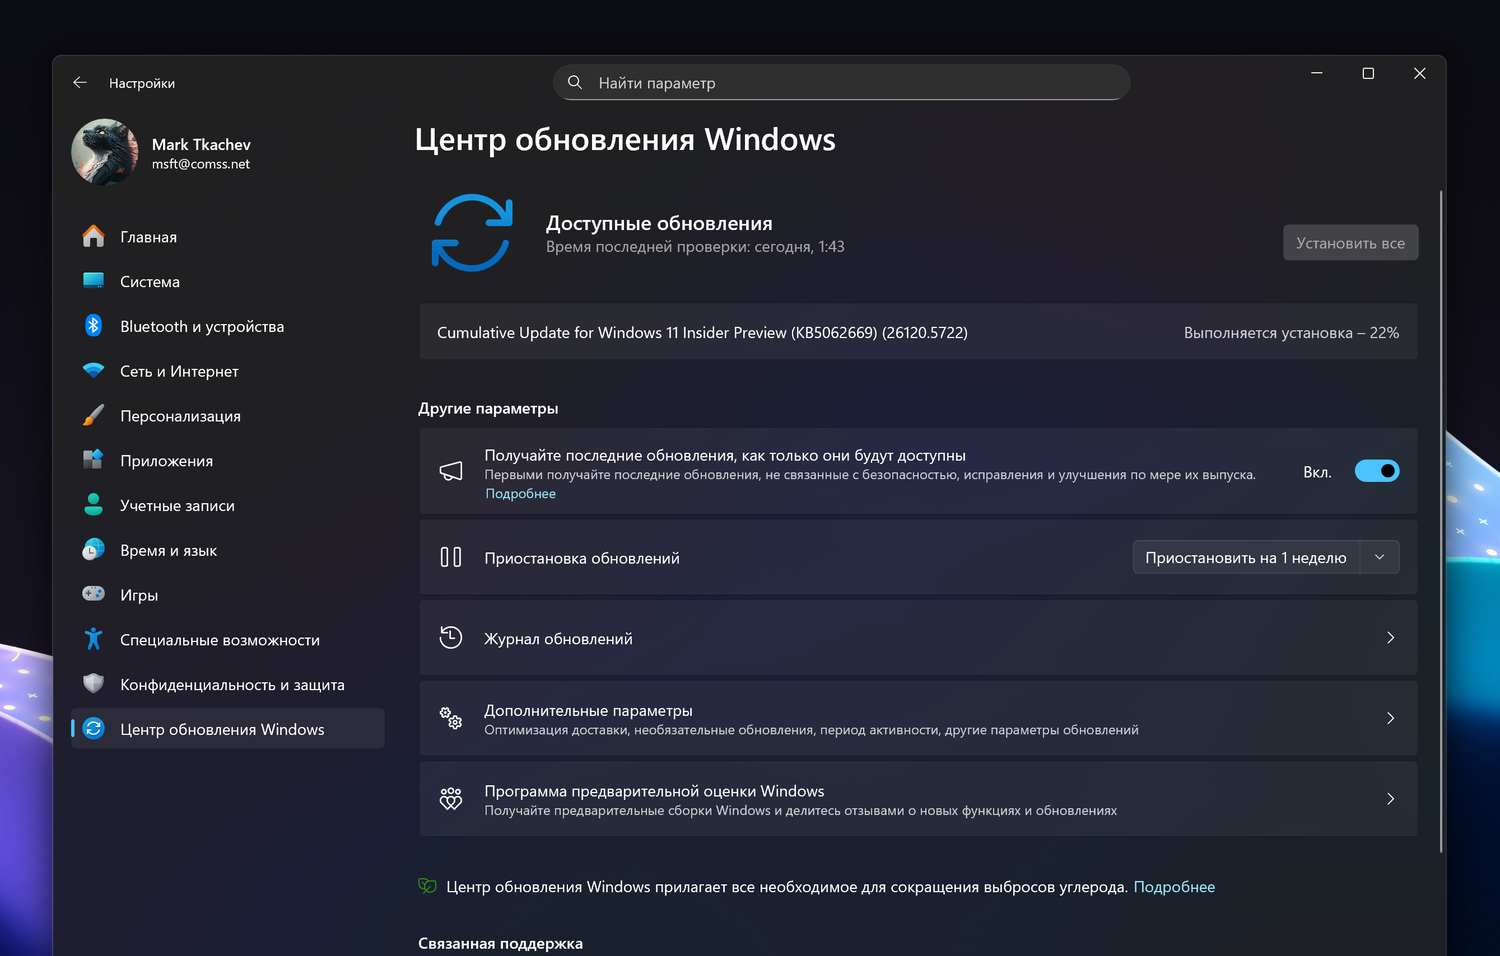Go to Игры in the sidebar
The height and width of the screenshot is (956, 1500).
[228, 594]
